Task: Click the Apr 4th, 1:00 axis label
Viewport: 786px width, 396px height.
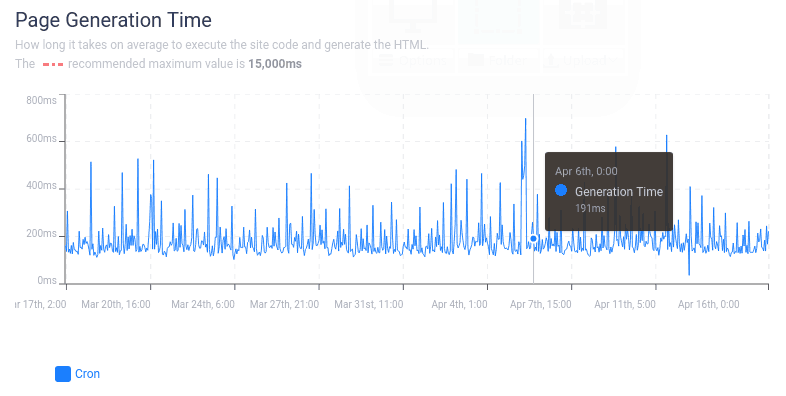Action: point(459,304)
